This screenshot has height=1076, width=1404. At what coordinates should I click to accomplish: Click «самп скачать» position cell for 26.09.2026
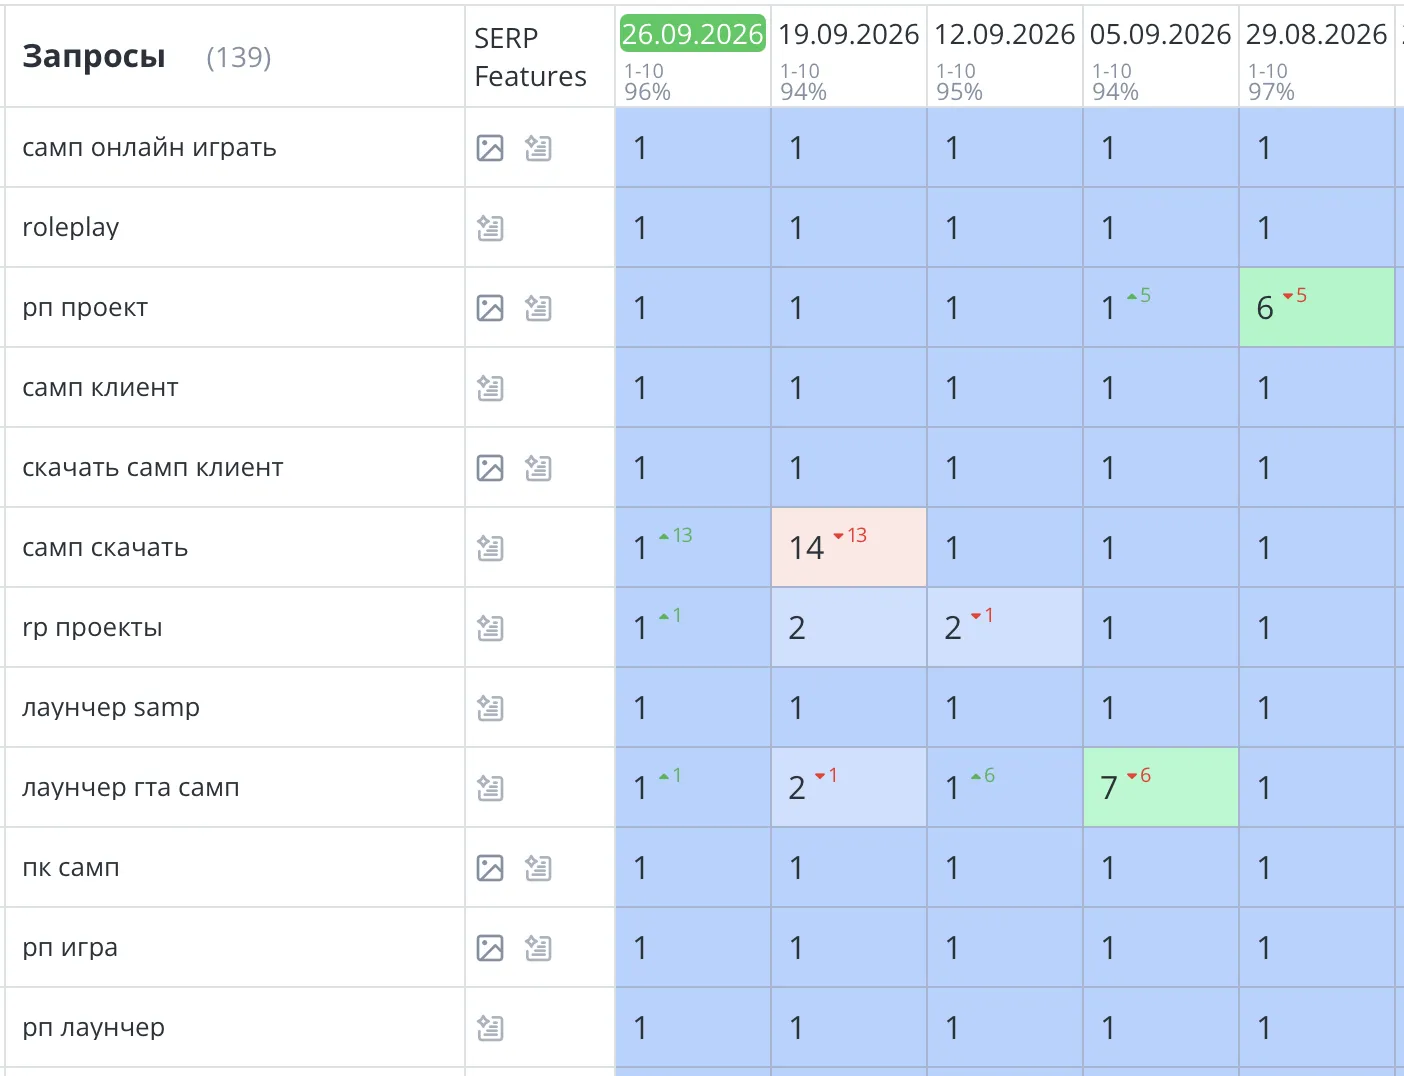pos(693,547)
